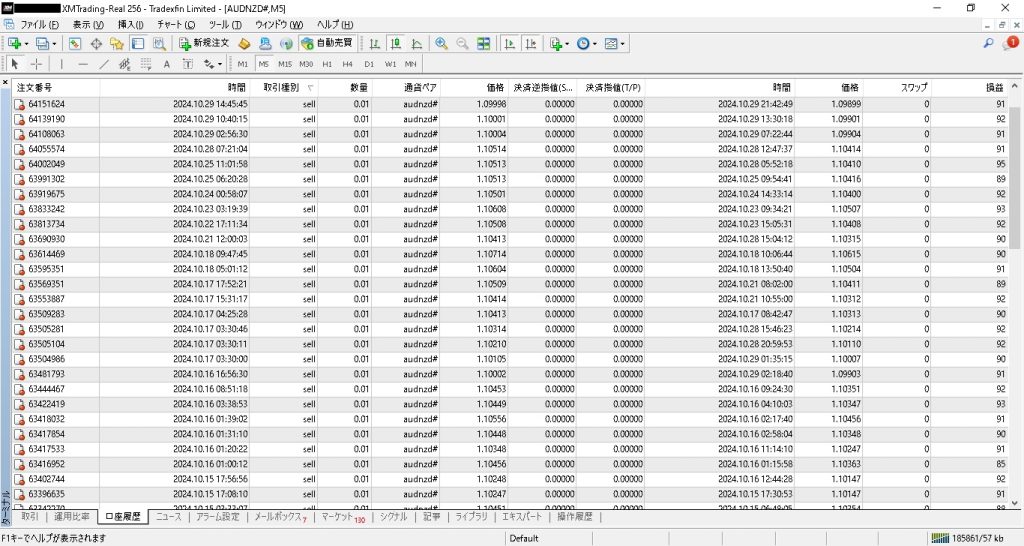Click the 新規注文 (New Order) button
1024x546 pixels.
[x=205, y=44]
